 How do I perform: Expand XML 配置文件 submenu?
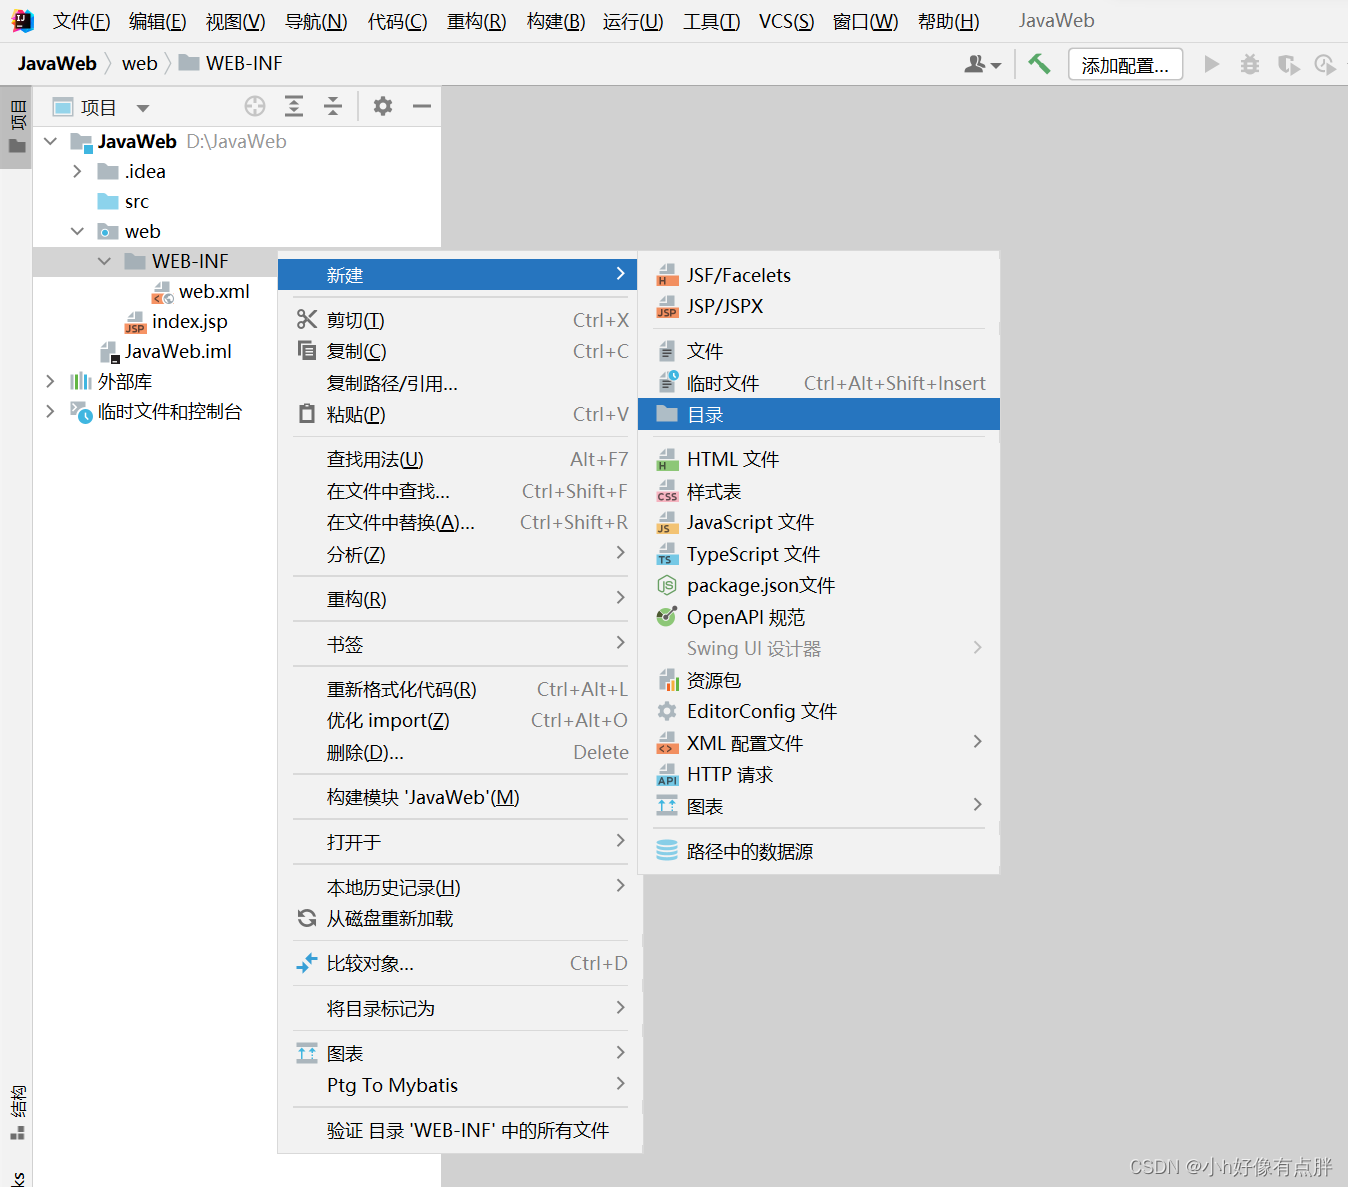[x=819, y=743]
